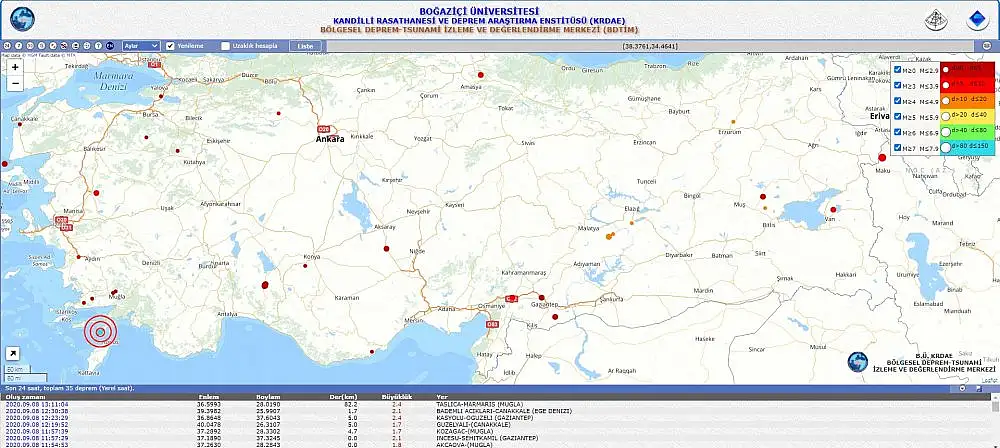
Task: Click the concentric-circle earthquake marker near Marmaris
Action: tap(100, 332)
